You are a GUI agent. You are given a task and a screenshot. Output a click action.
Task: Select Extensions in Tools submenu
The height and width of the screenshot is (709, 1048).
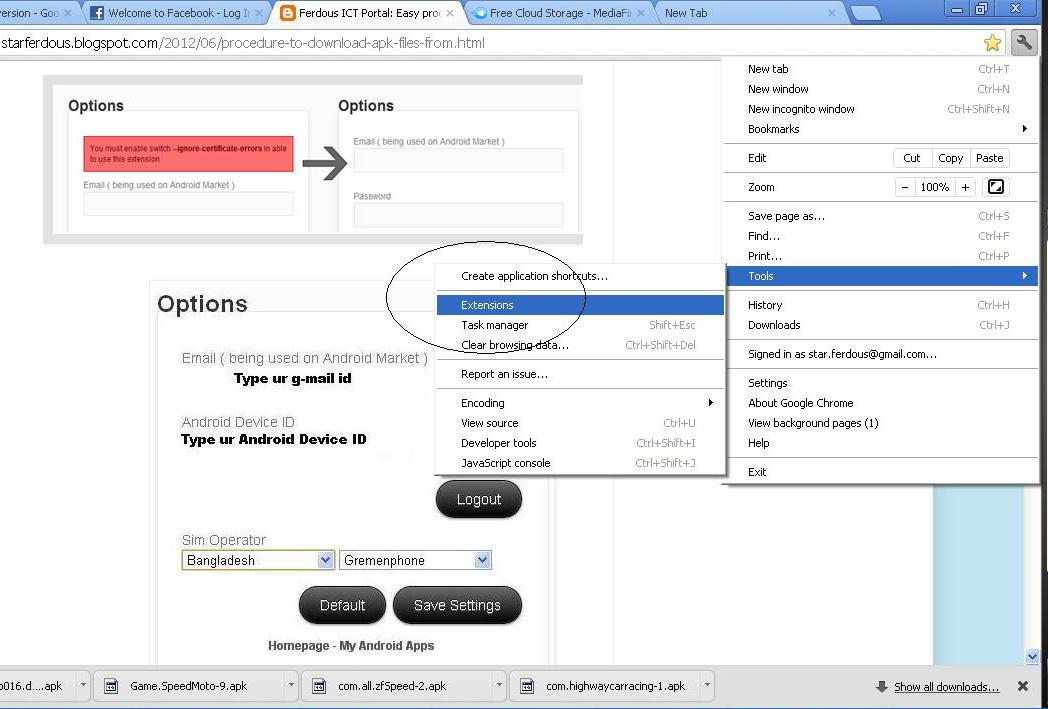click(x=579, y=305)
